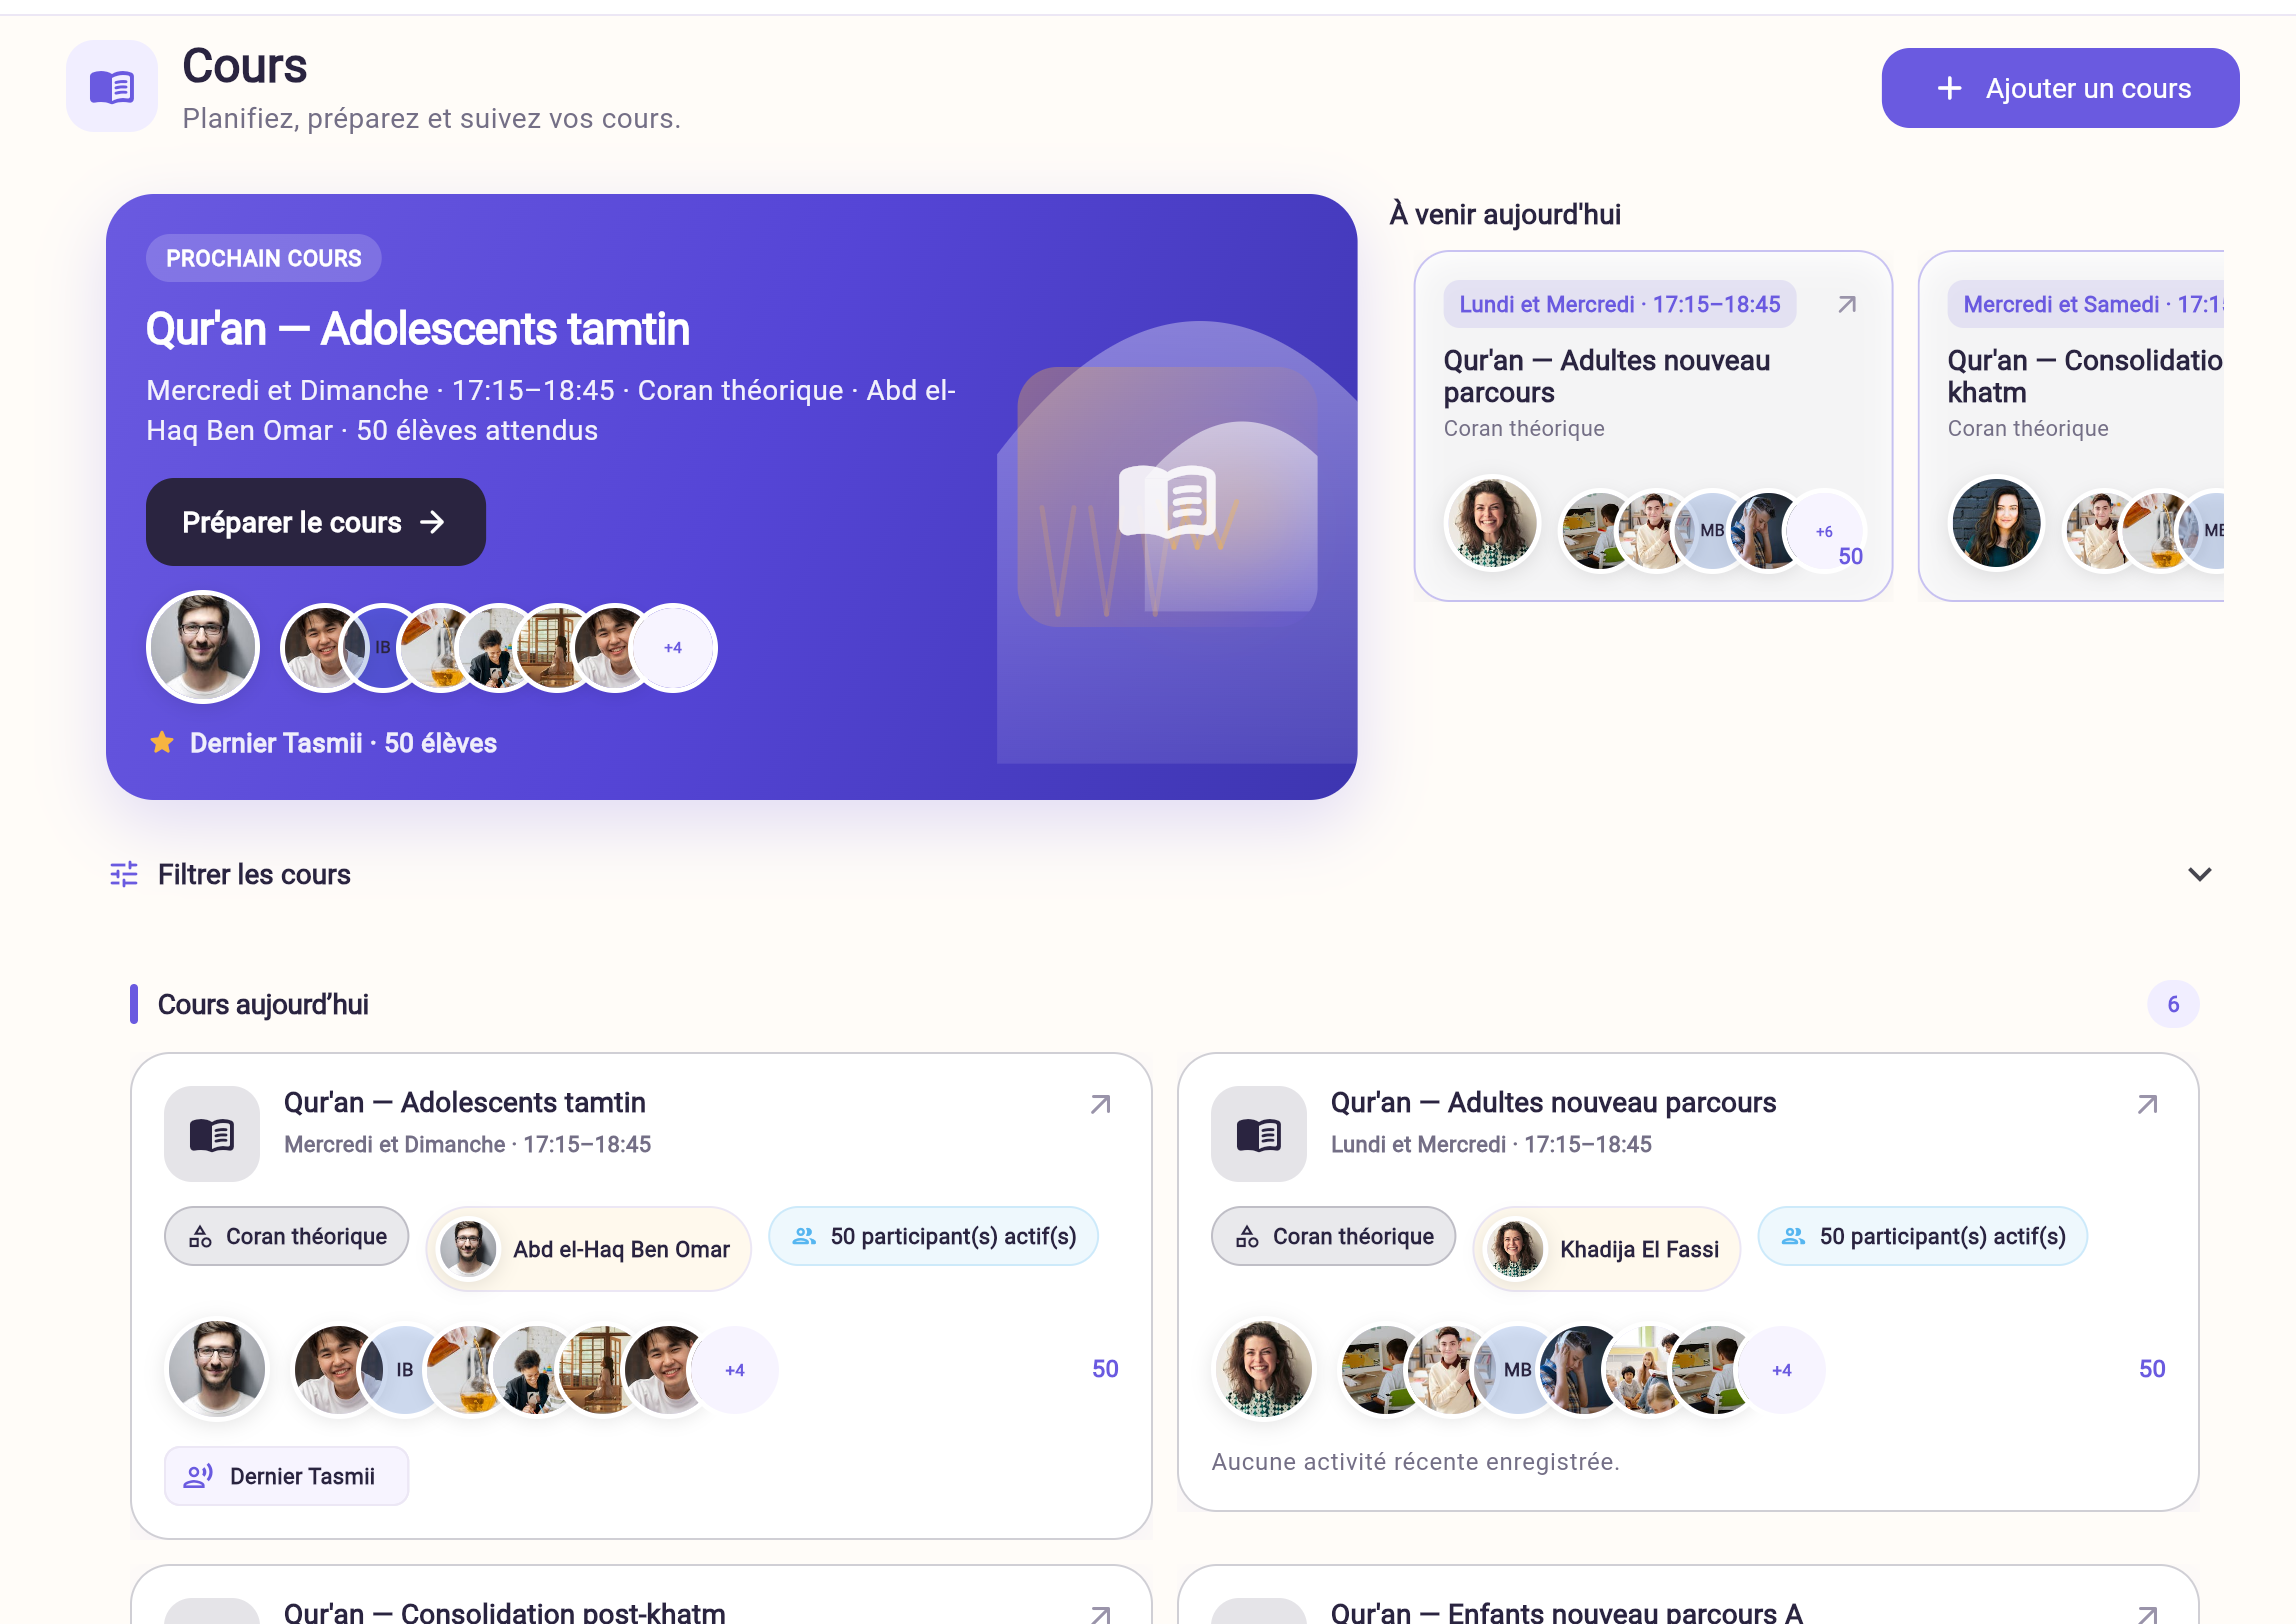Click the Khadija El Fassi teacher chip

point(1607,1249)
